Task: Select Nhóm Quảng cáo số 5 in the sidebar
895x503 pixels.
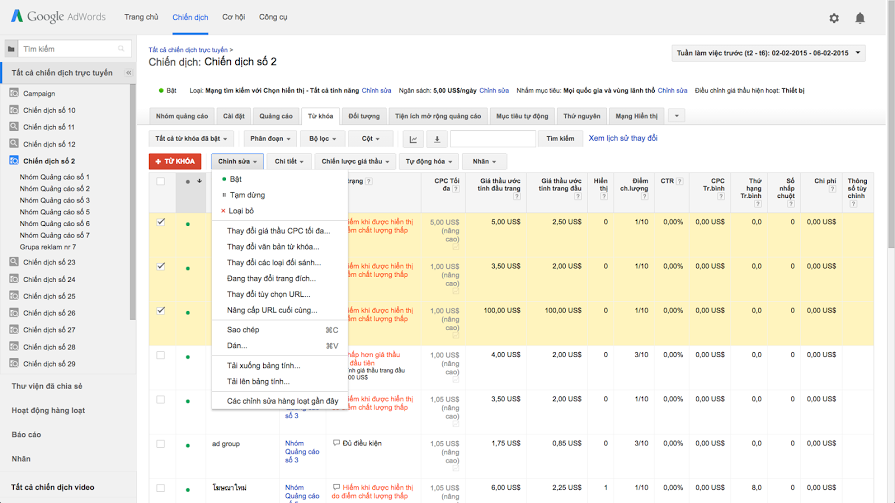Action: [55, 212]
